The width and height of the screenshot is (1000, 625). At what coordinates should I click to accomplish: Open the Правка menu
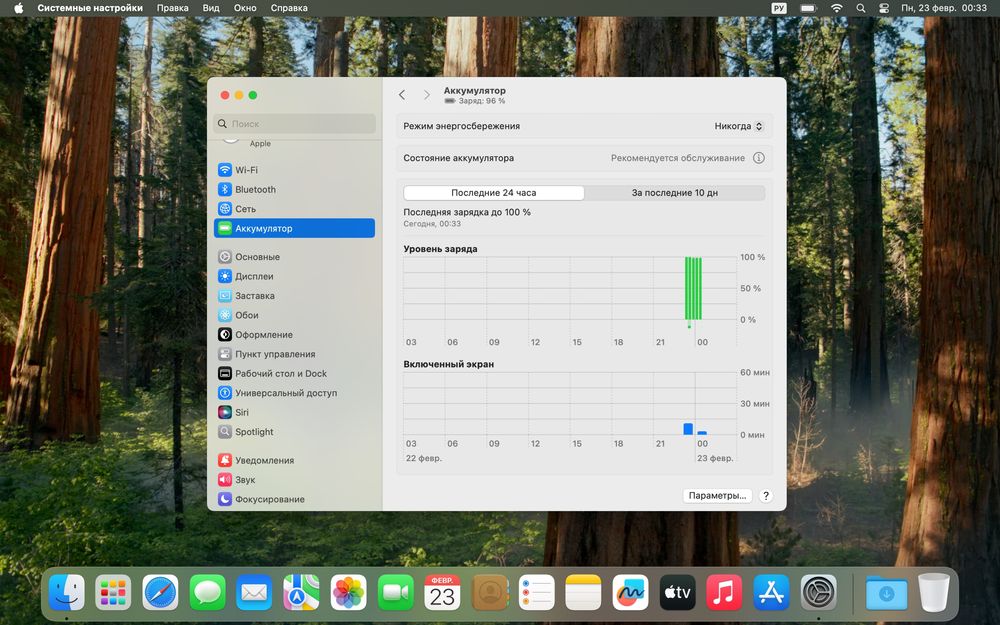[x=172, y=8]
